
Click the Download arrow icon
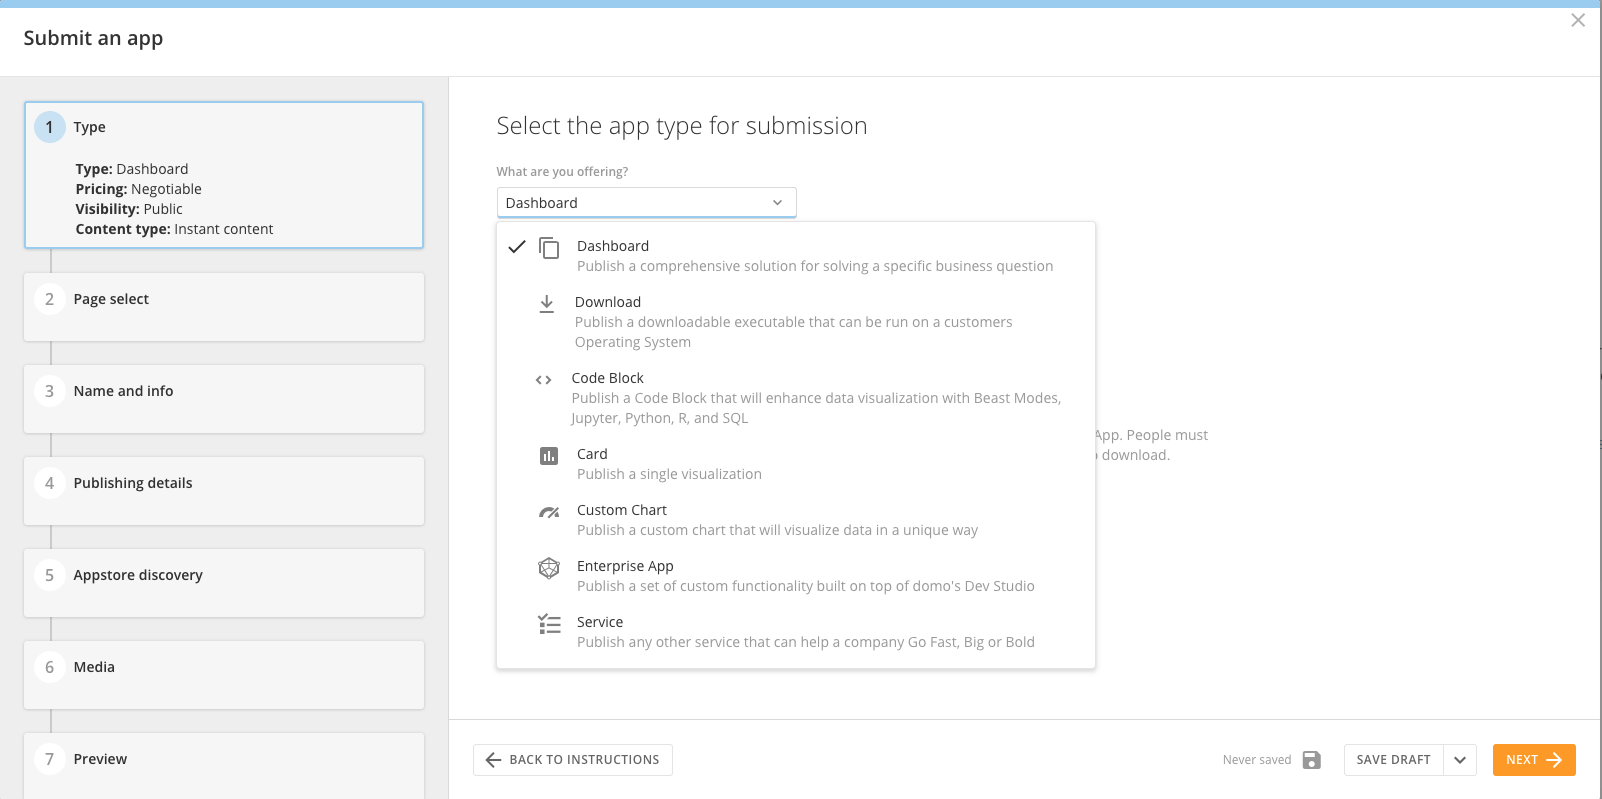(x=546, y=303)
